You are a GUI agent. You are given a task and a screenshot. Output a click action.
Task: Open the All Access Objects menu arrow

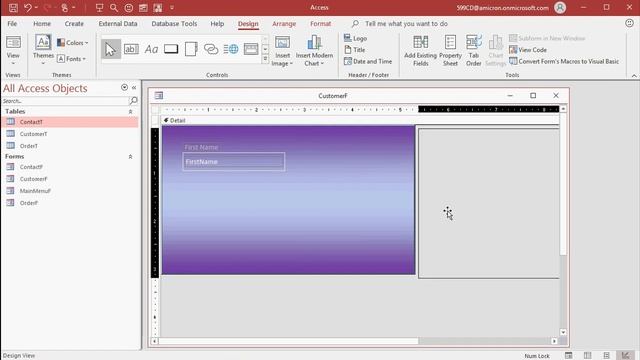(124, 87)
